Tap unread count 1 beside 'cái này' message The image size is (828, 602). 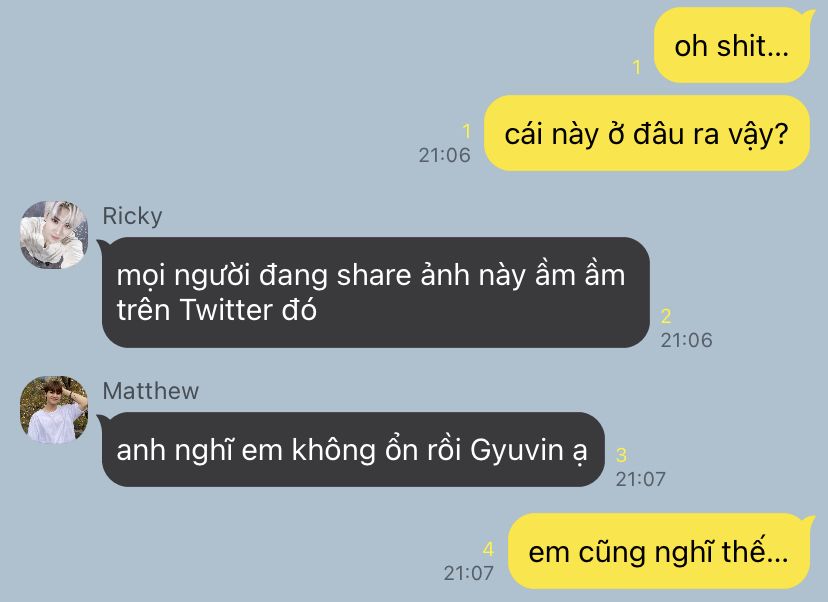click(466, 131)
